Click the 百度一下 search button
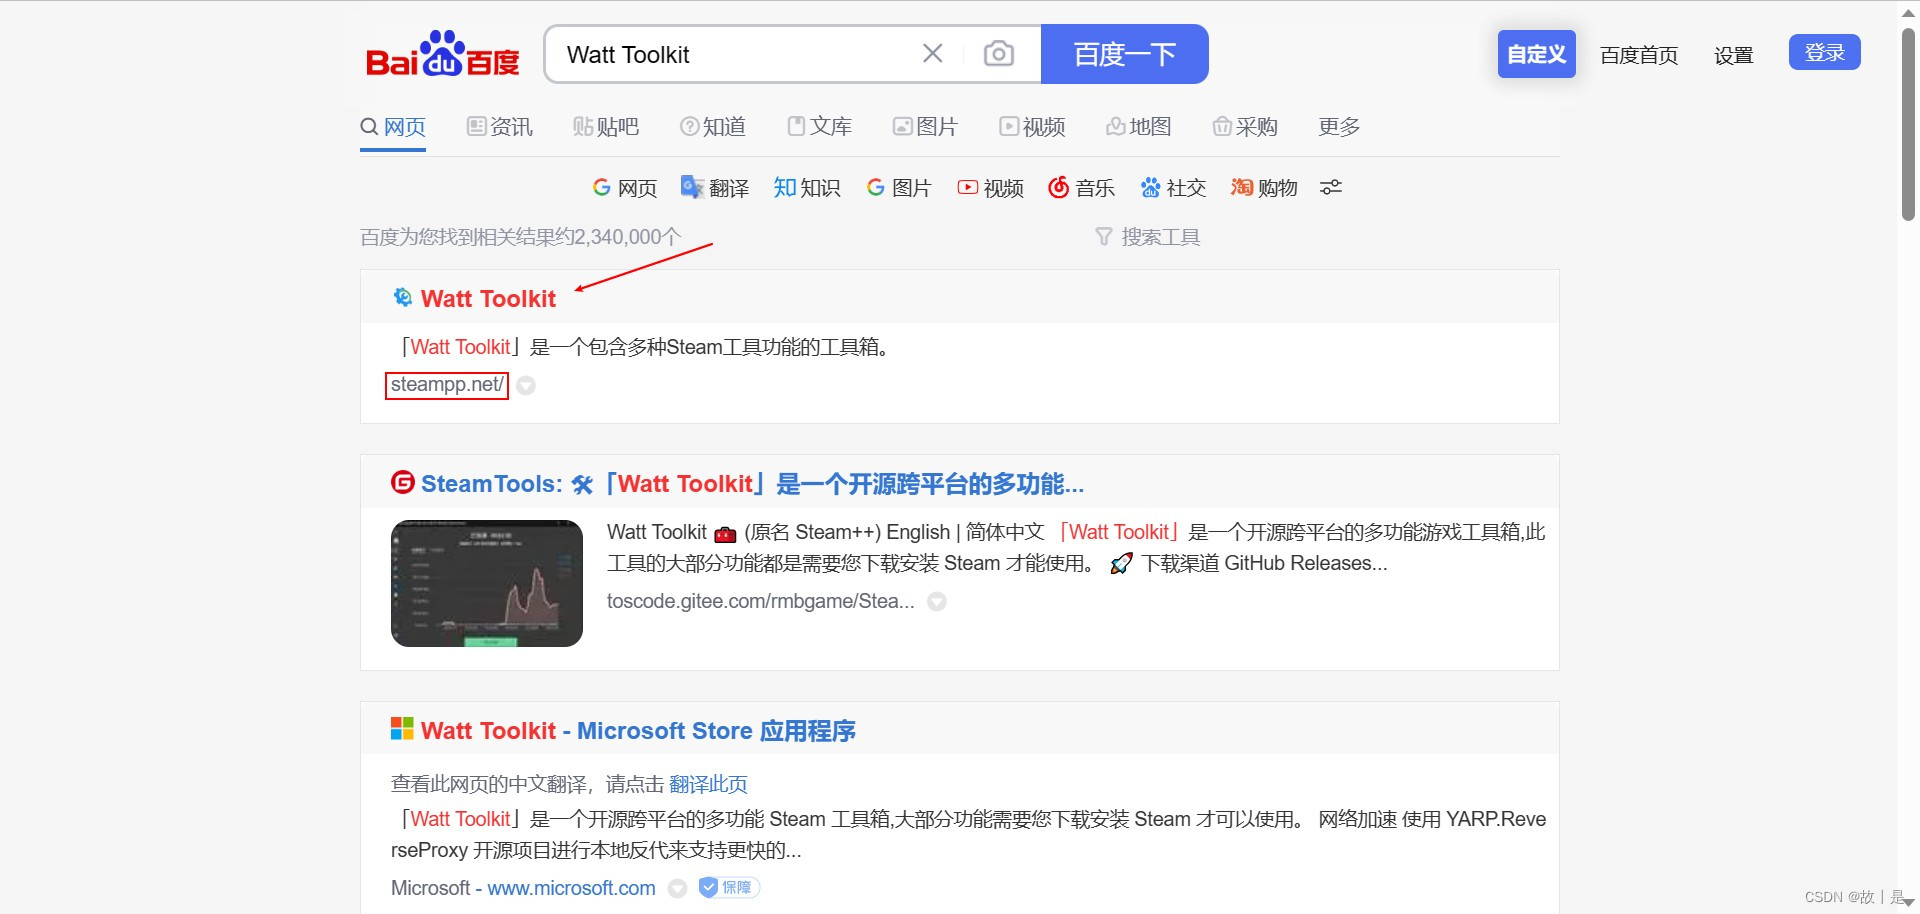The height and width of the screenshot is (914, 1920). (1125, 54)
